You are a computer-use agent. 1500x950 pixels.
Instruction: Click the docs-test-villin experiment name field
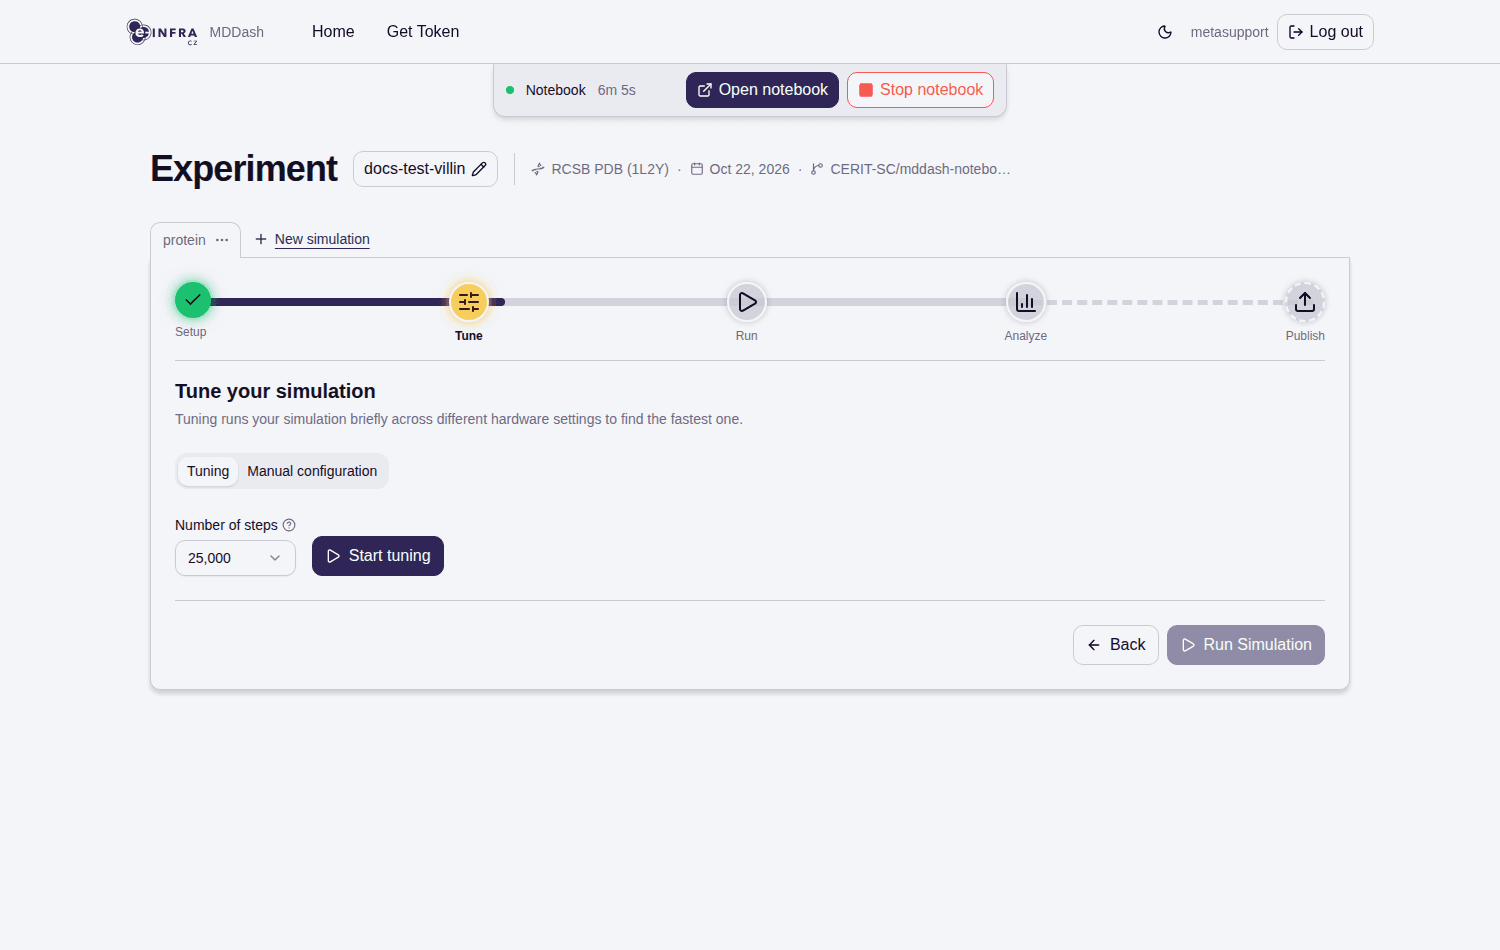point(425,169)
